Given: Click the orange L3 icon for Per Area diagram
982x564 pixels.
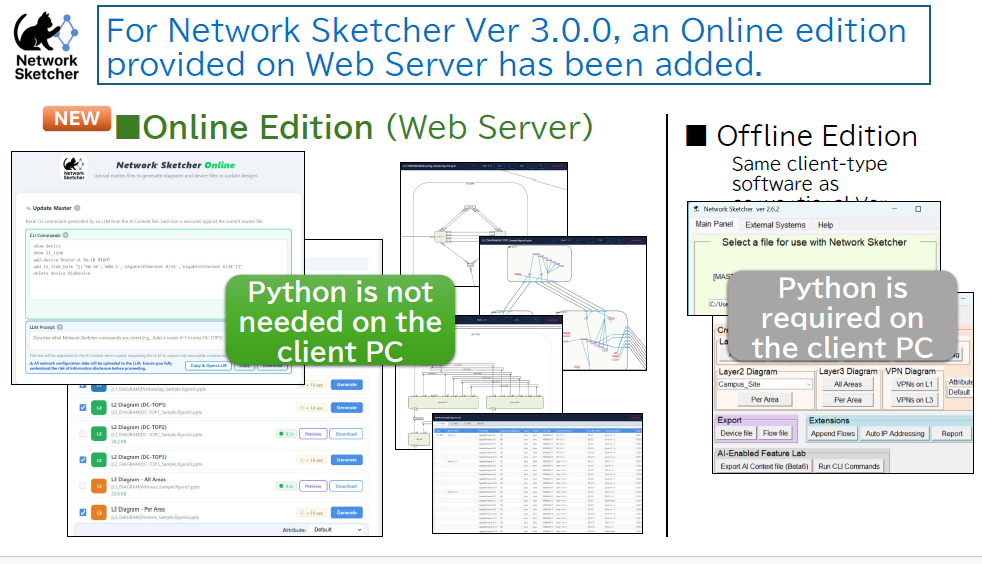Looking at the screenshot, I should (x=99, y=513).
